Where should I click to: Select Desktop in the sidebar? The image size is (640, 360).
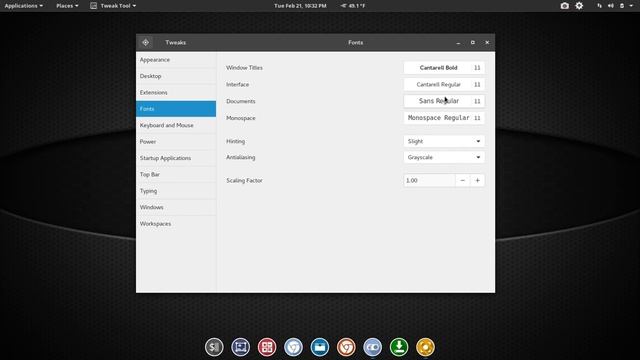coord(176,76)
